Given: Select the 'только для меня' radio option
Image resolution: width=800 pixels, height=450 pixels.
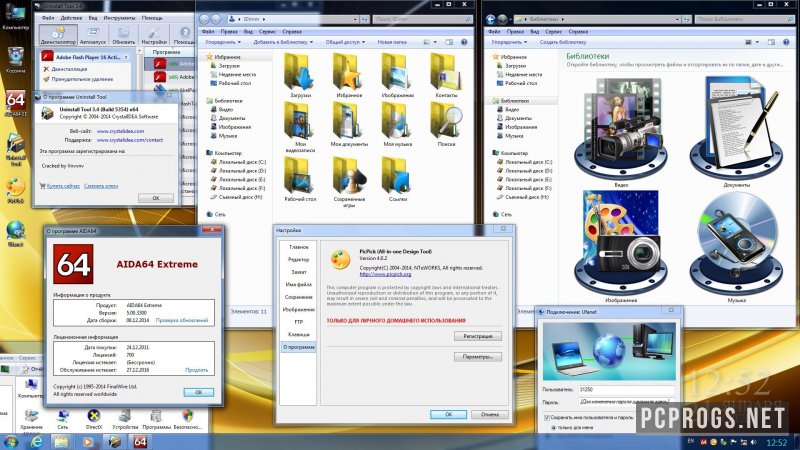Looking at the screenshot, I should (554, 428).
